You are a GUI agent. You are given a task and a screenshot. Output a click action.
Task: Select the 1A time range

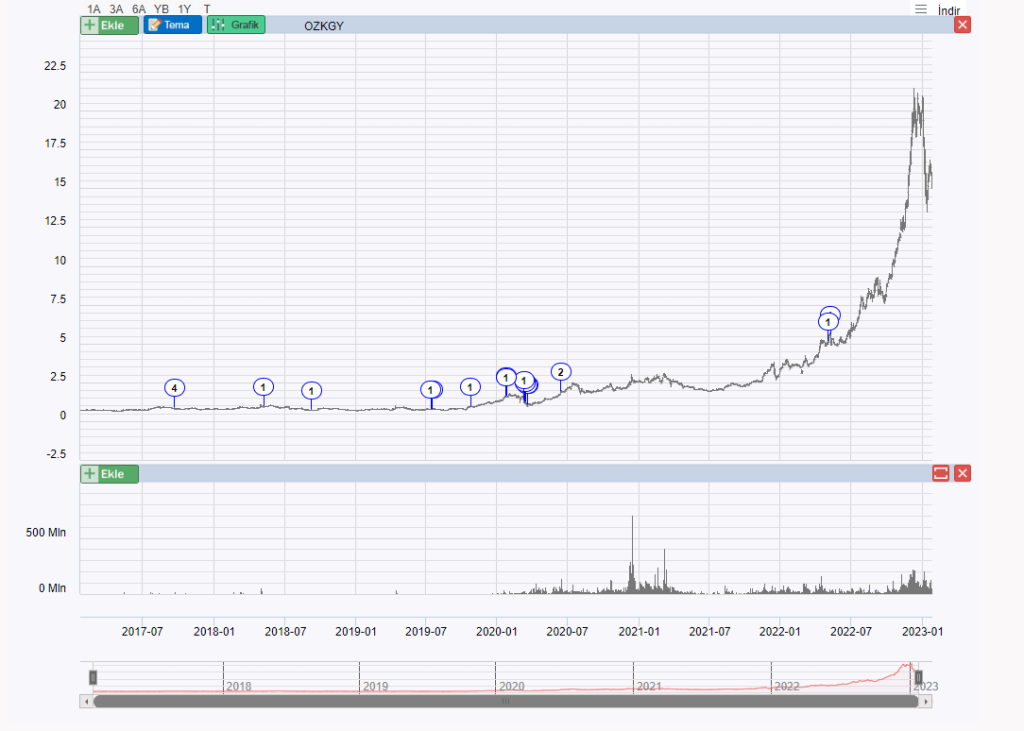click(94, 8)
